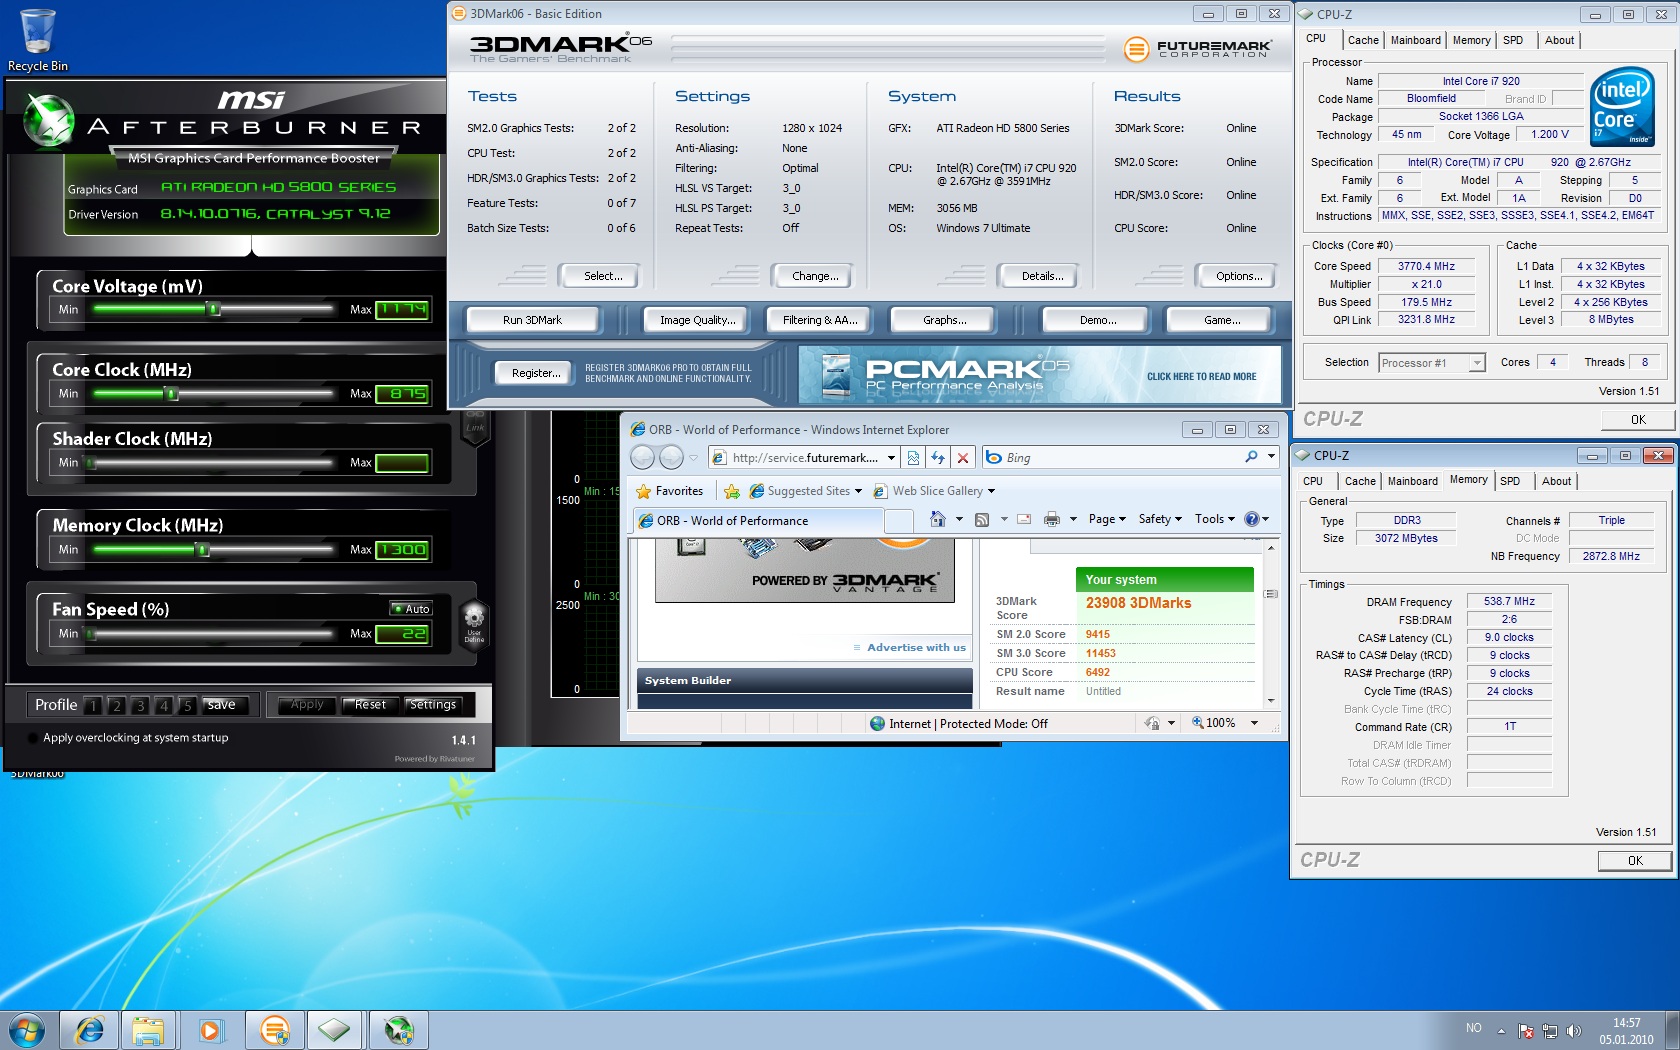Open the IE Safety menu dropdown
1680x1050 pixels.
pyautogui.click(x=1160, y=519)
